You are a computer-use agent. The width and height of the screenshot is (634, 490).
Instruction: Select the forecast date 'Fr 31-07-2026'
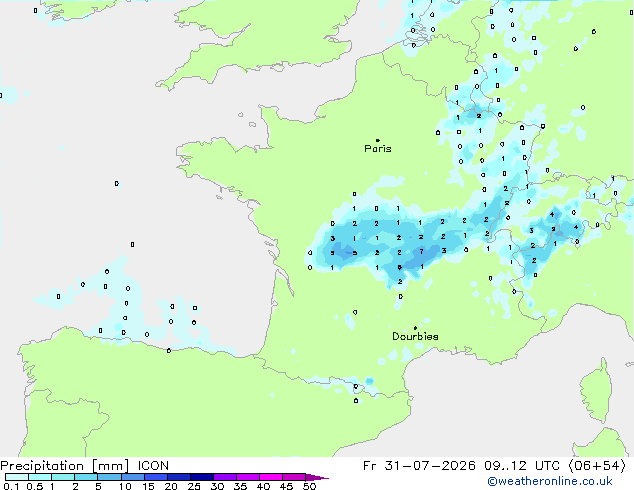[x=419, y=466]
